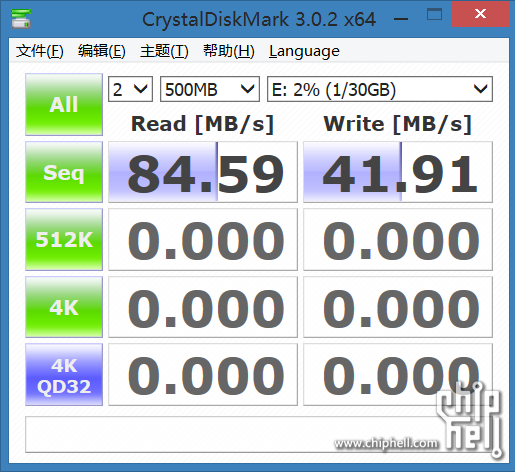The height and width of the screenshot is (472, 515).
Task: Close the CrystalDiskMark window
Action: 480,14
